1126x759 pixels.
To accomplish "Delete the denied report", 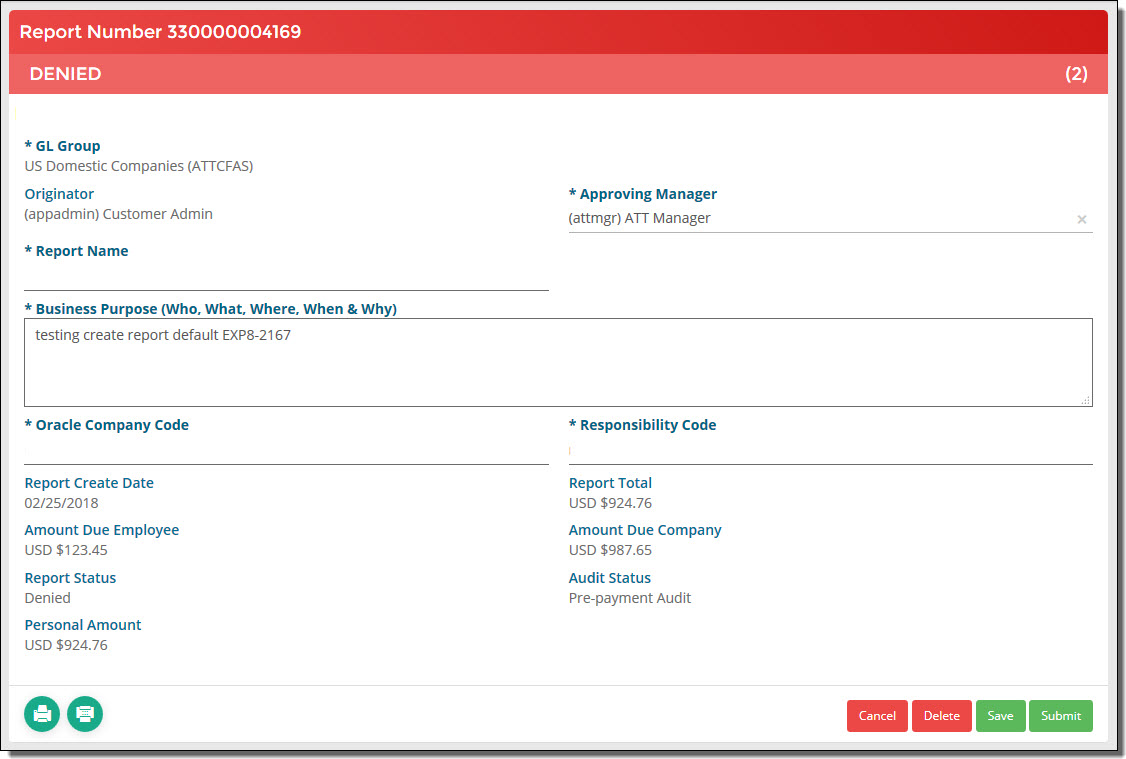I will (x=941, y=716).
